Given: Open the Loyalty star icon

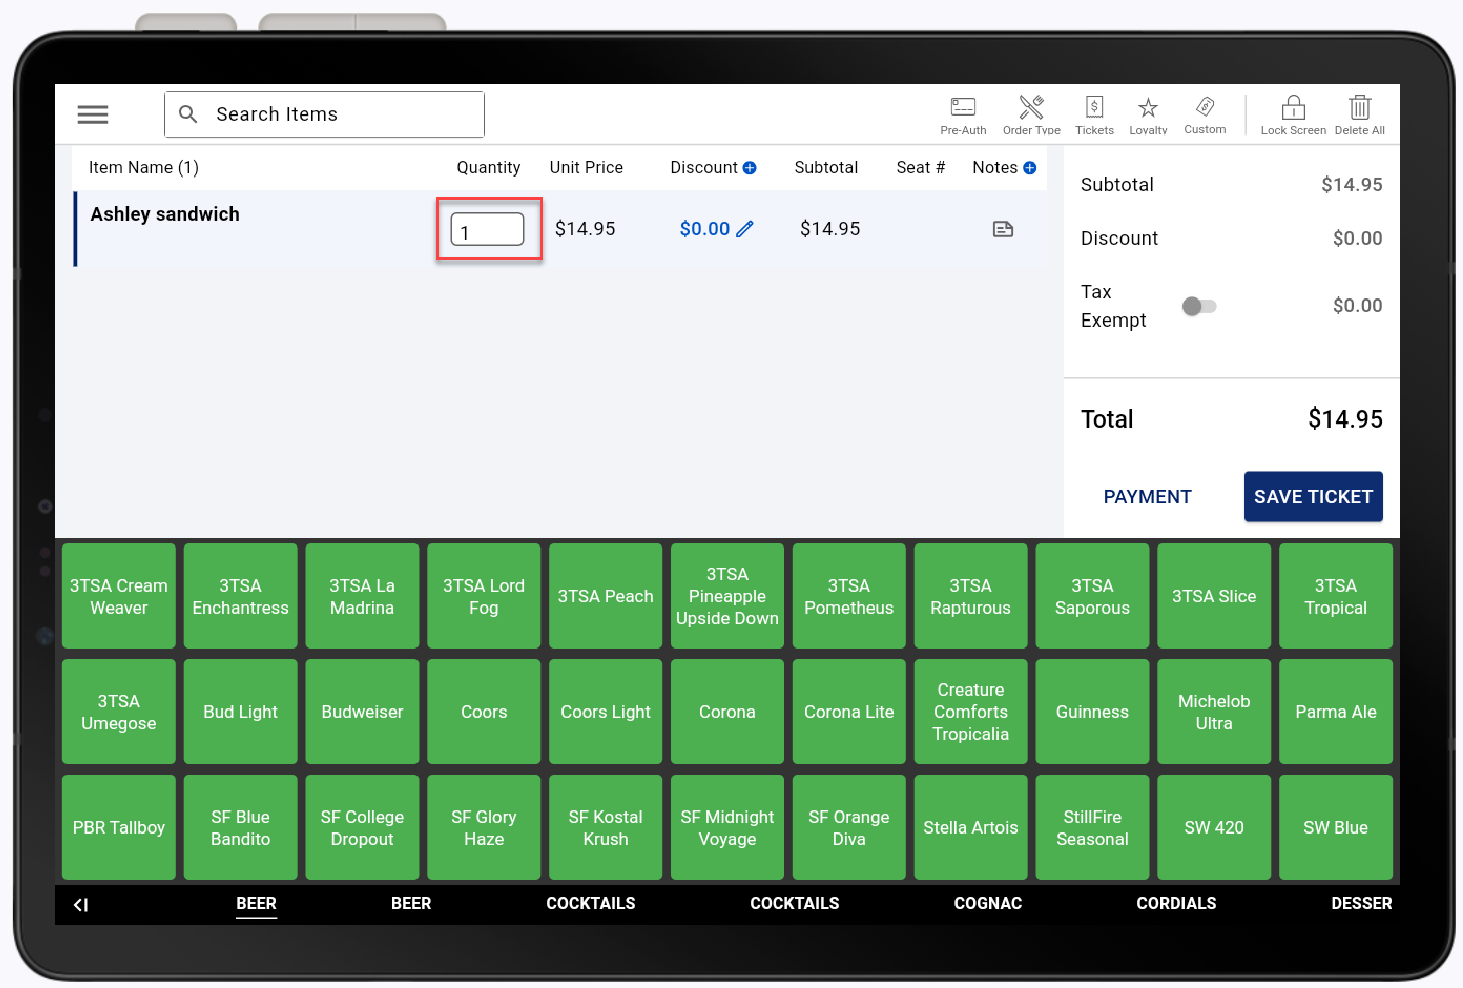Looking at the screenshot, I should [1148, 108].
